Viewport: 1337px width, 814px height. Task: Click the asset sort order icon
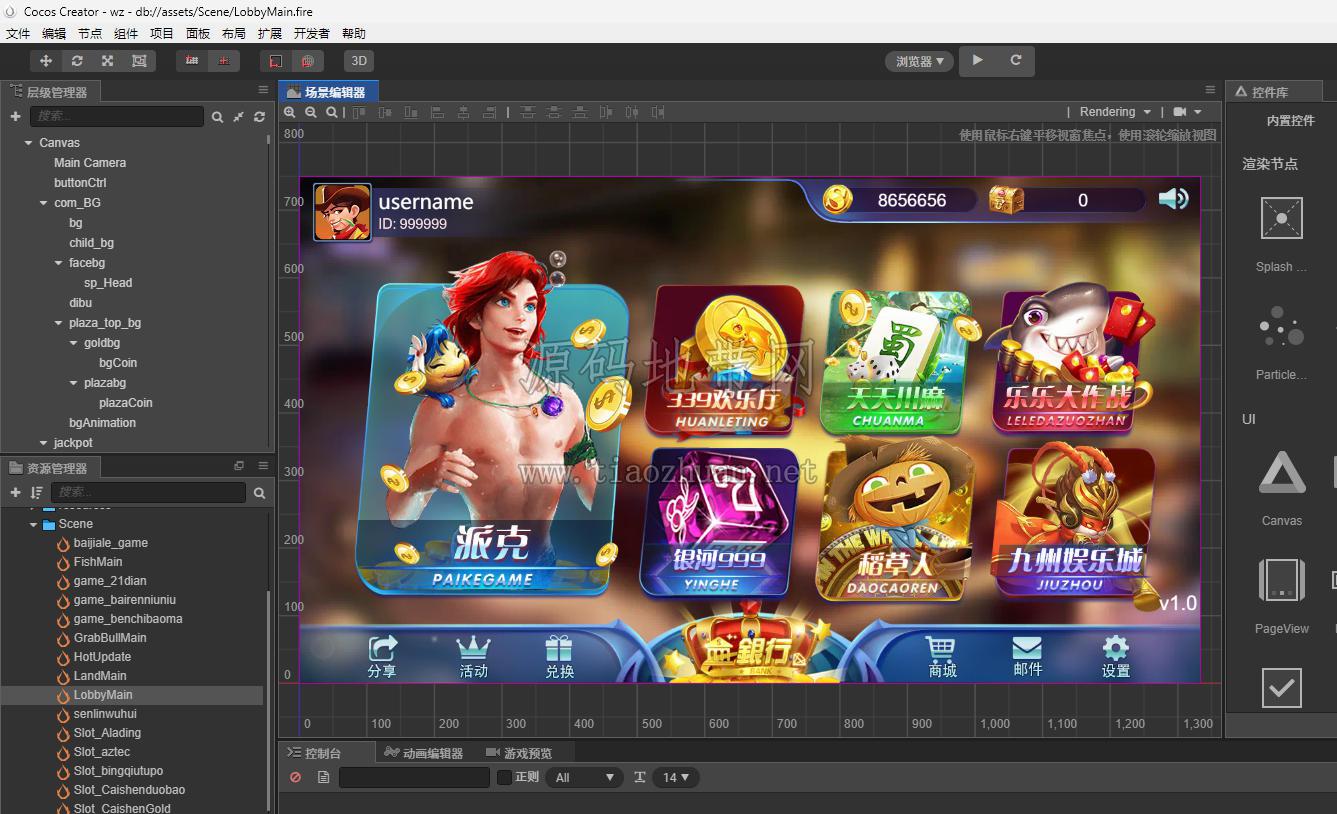(x=37, y=492)
